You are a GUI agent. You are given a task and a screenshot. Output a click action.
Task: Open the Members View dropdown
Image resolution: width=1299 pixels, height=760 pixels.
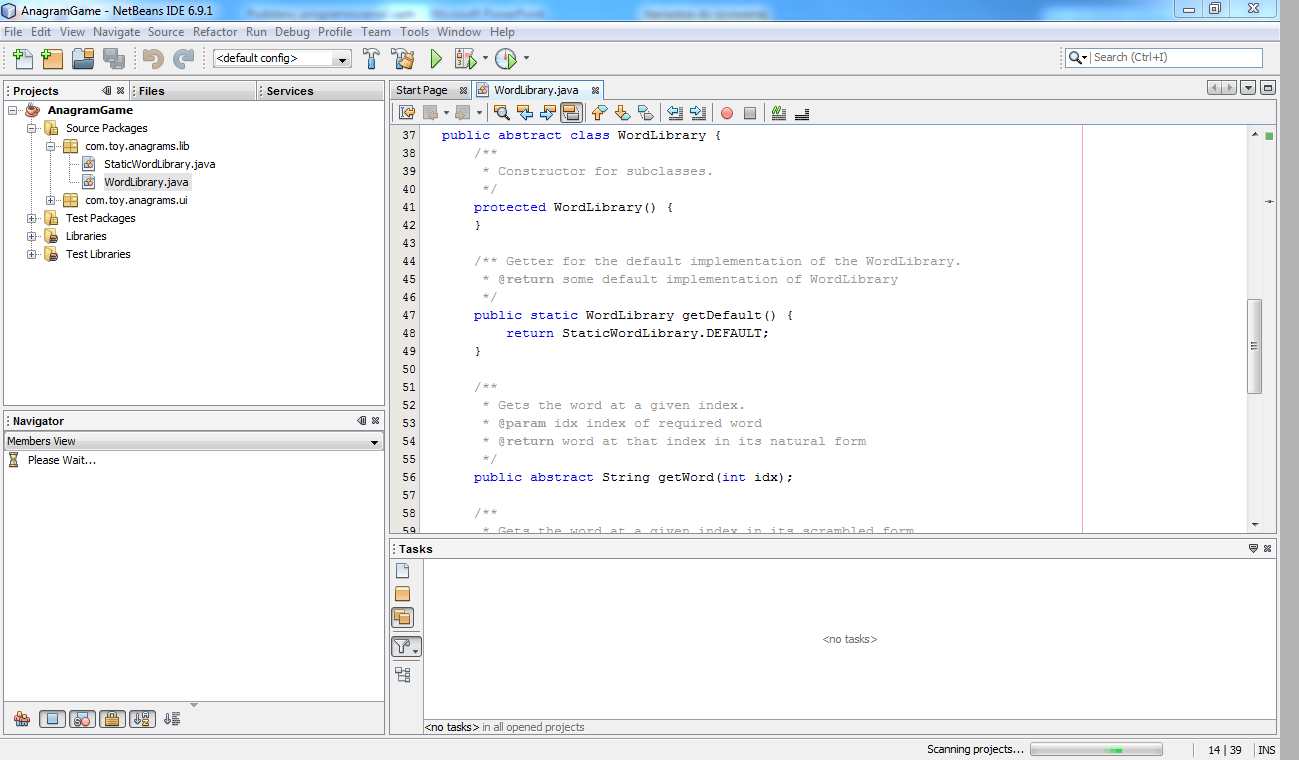(193, 441)
